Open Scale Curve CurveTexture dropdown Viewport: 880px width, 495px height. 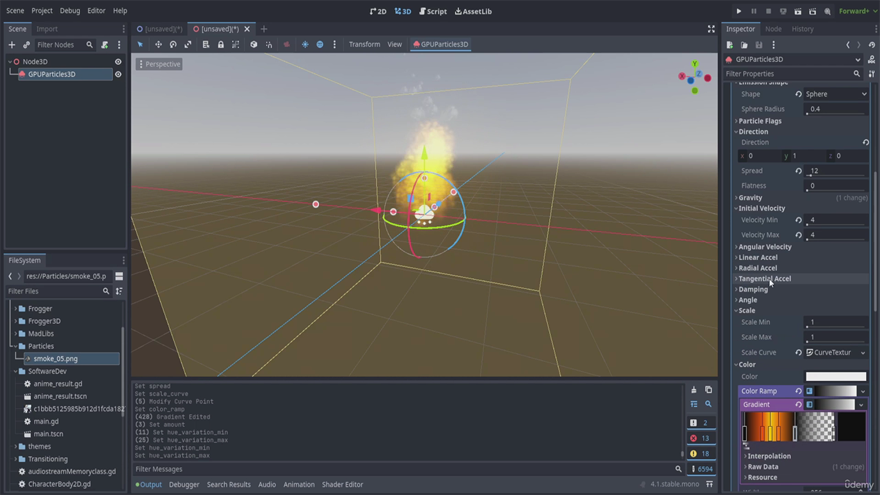pyautogui.click(x=836, y=352)
